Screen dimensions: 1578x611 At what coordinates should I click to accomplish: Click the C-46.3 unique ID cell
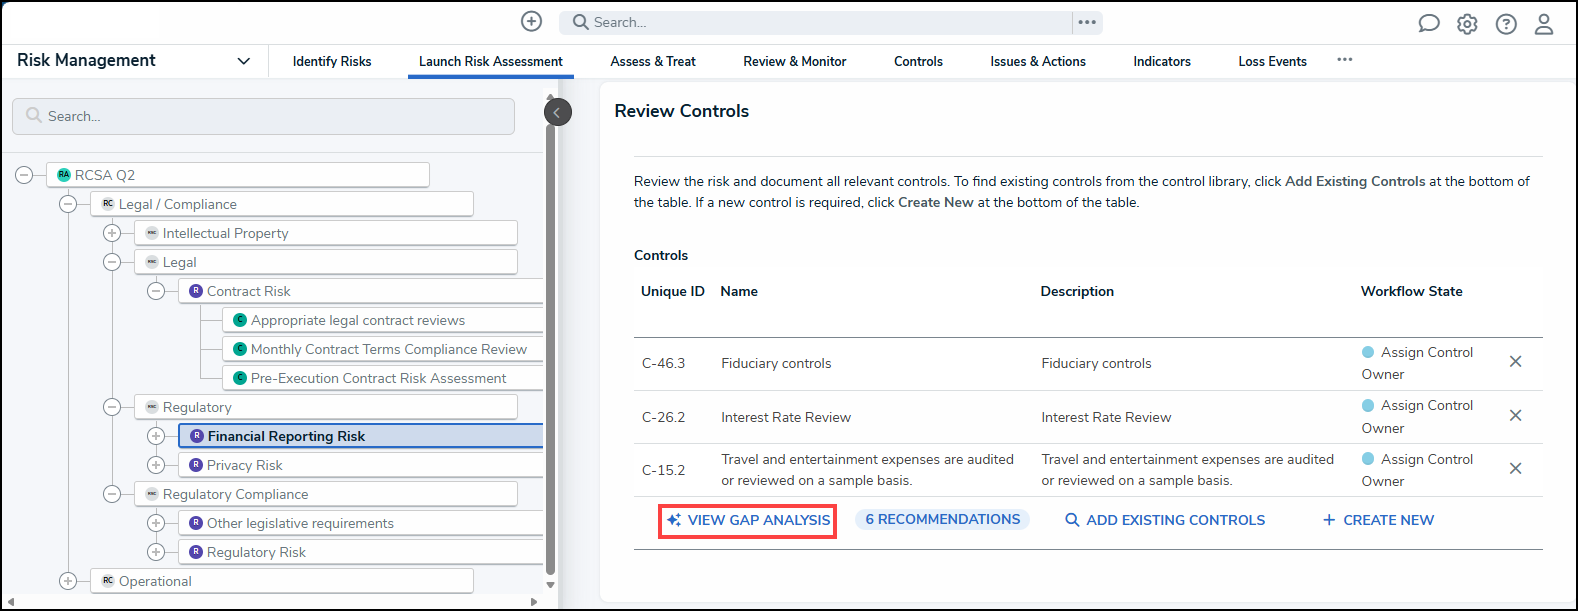664,363
